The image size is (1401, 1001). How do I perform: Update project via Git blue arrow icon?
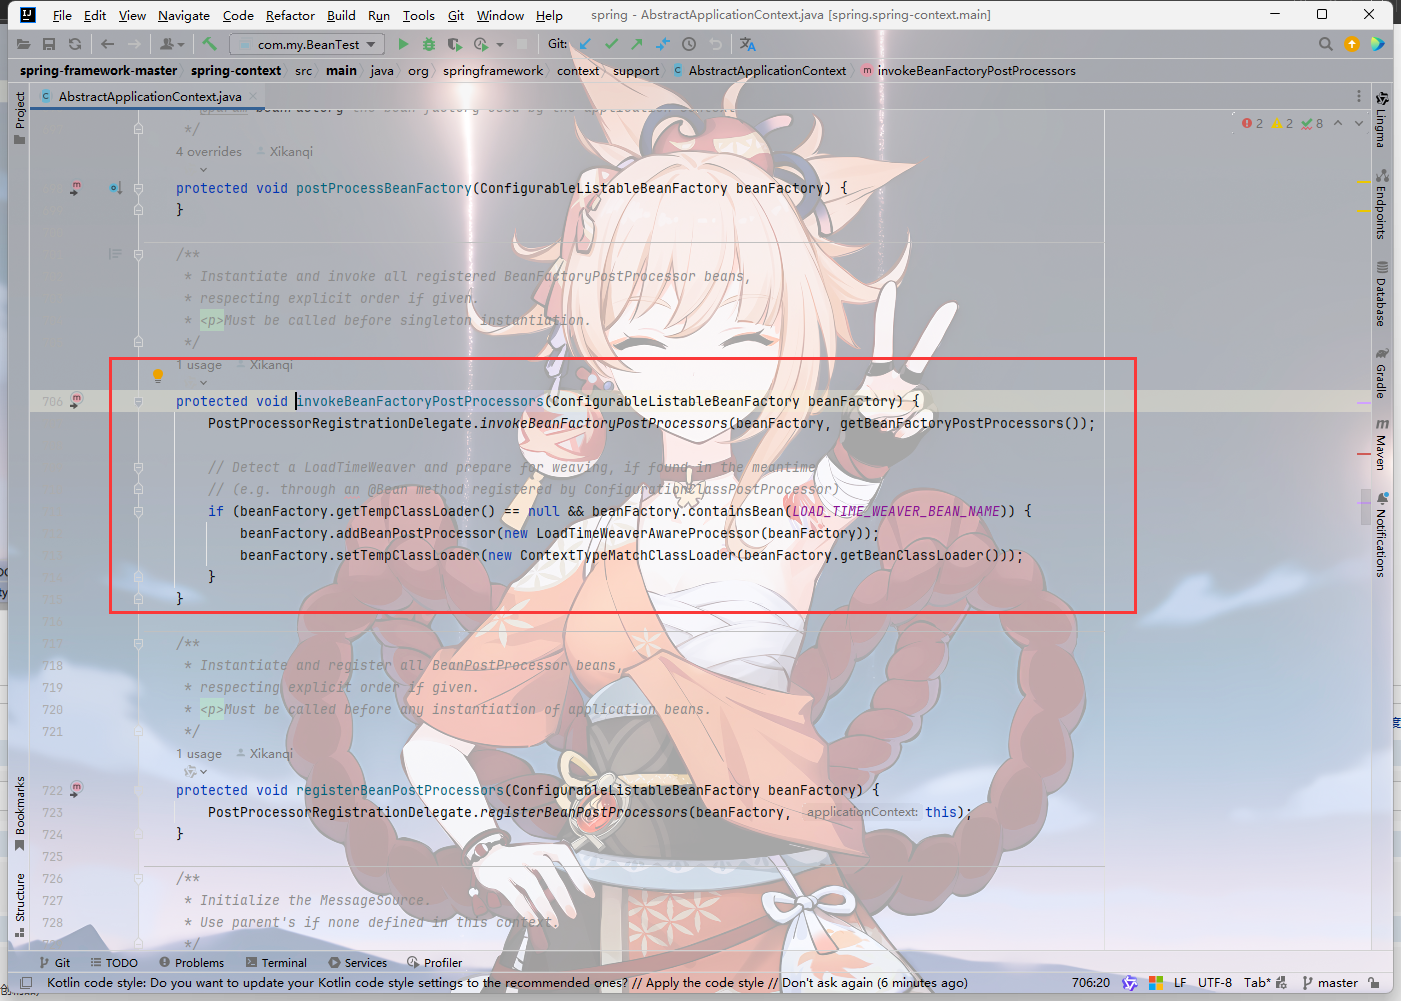(x=585, y=44)
